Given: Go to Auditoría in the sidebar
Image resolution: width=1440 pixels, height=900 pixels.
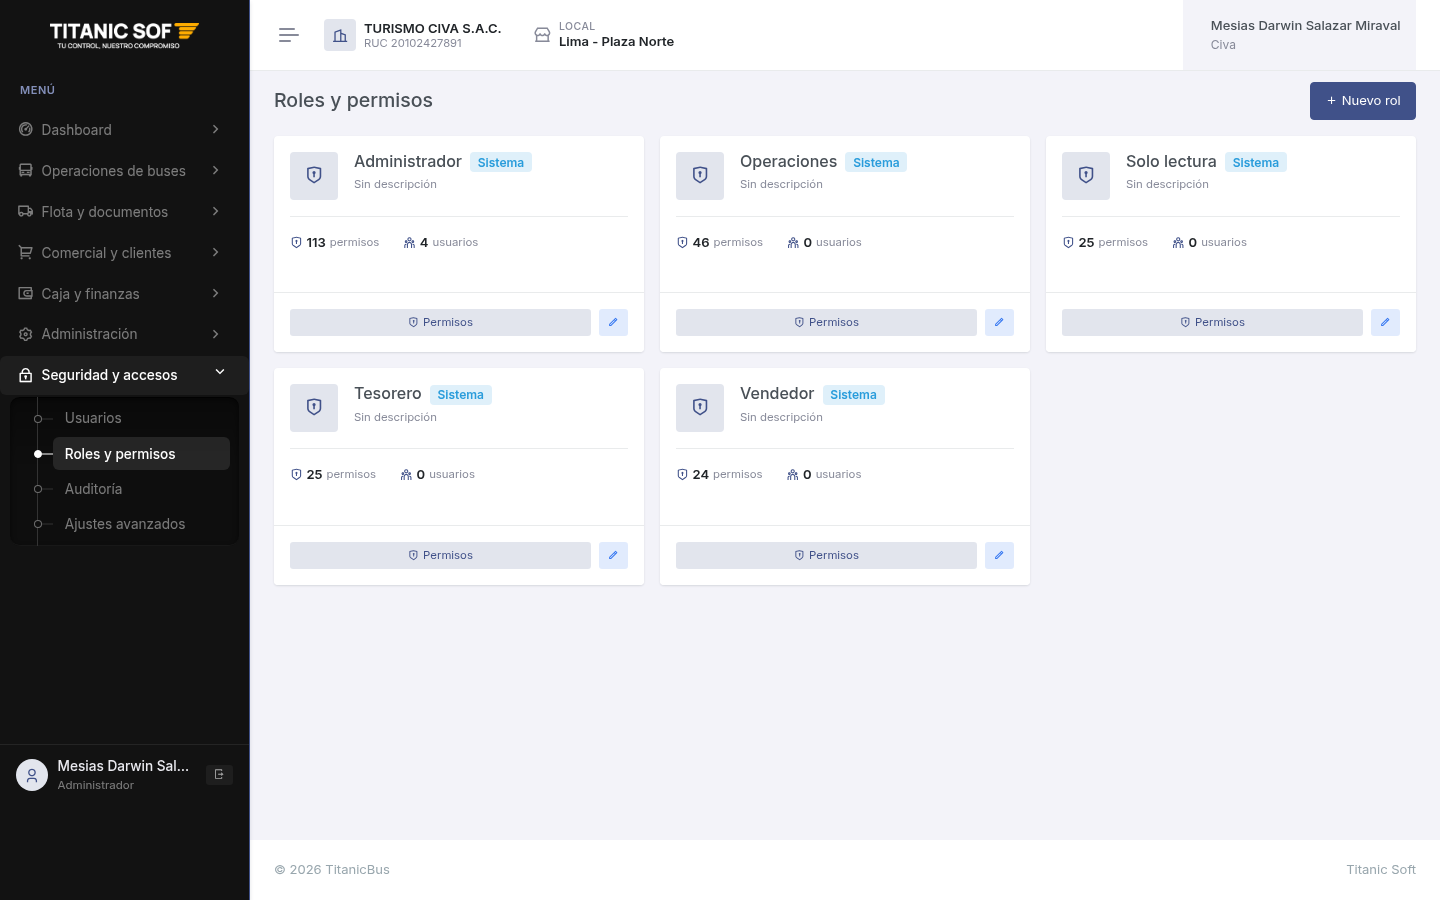Looking at the screenshot, I should tap(141, 489).
